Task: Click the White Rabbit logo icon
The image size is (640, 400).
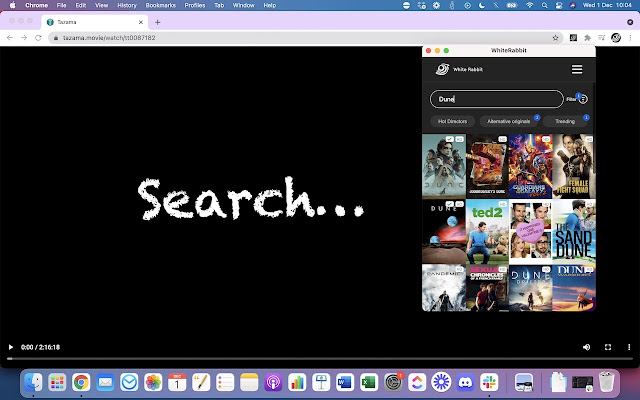Action: [441, 69]
